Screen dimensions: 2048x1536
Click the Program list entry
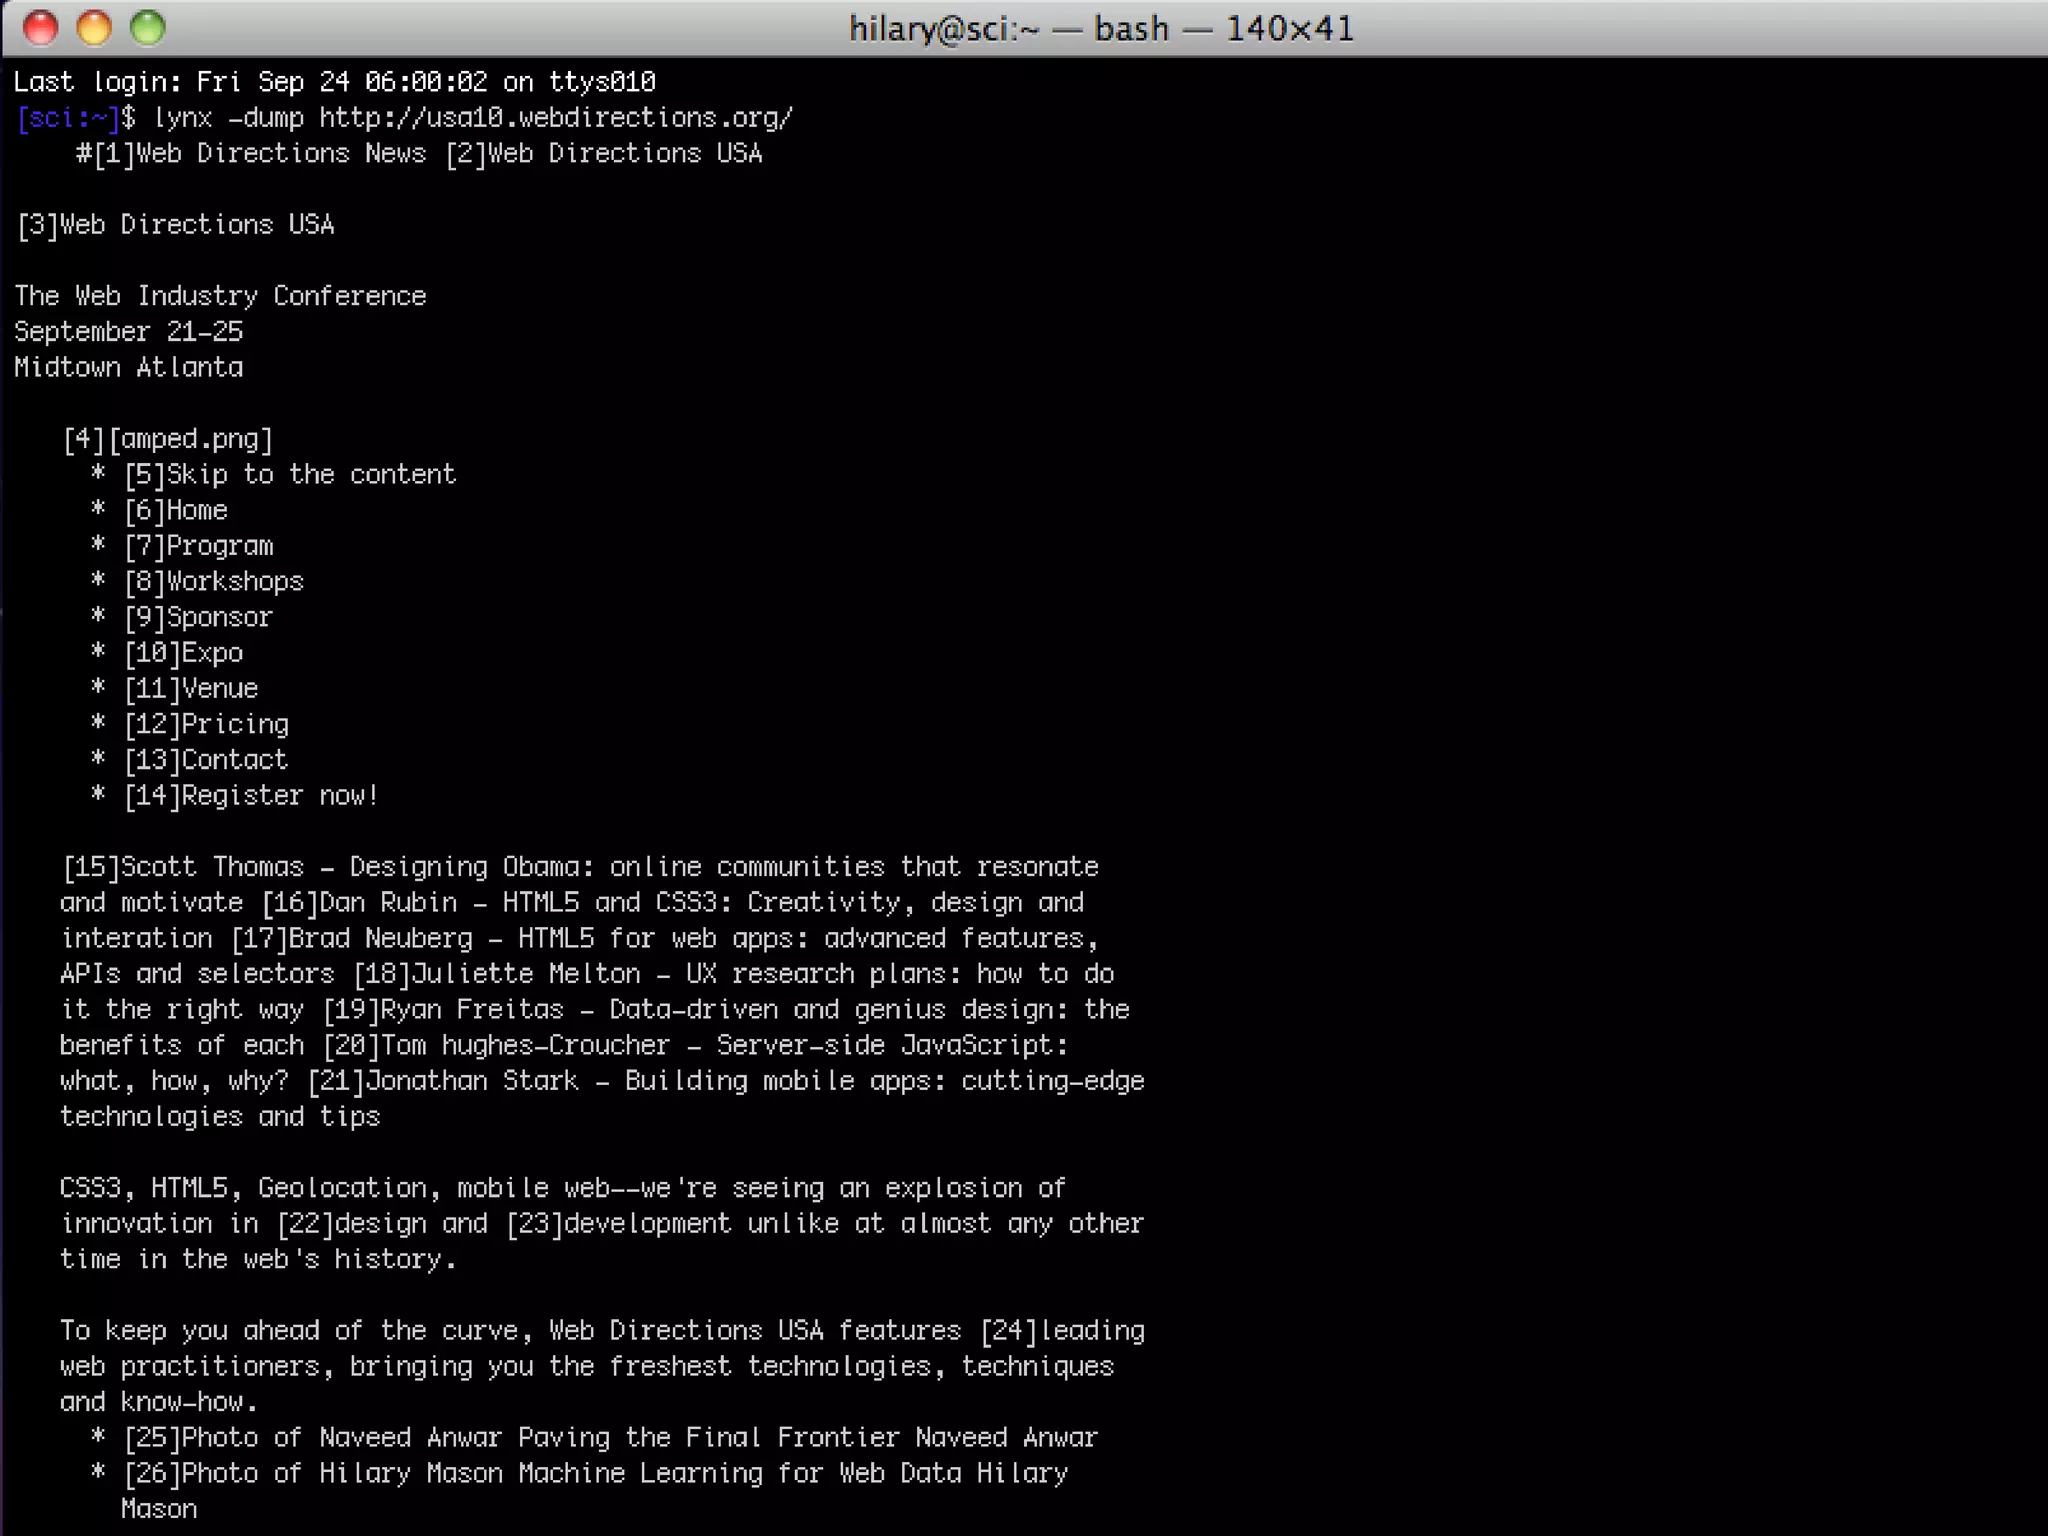219,546
